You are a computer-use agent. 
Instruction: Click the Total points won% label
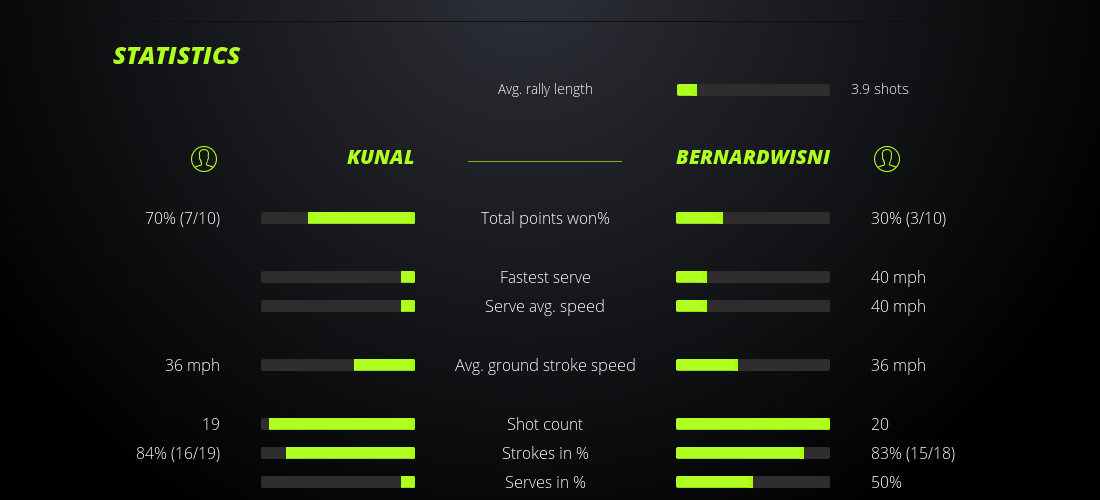pos(545,218)
